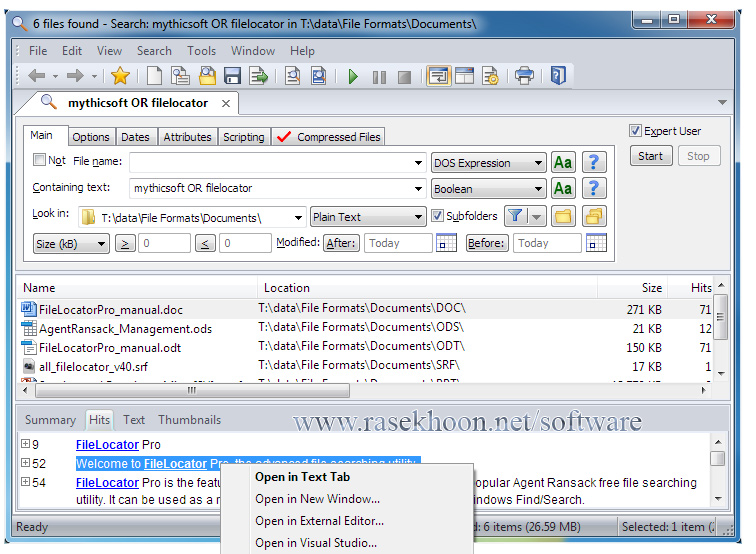756x554 pixels.
Task: Click the window split layout icon
Action: tap(464, 76)
